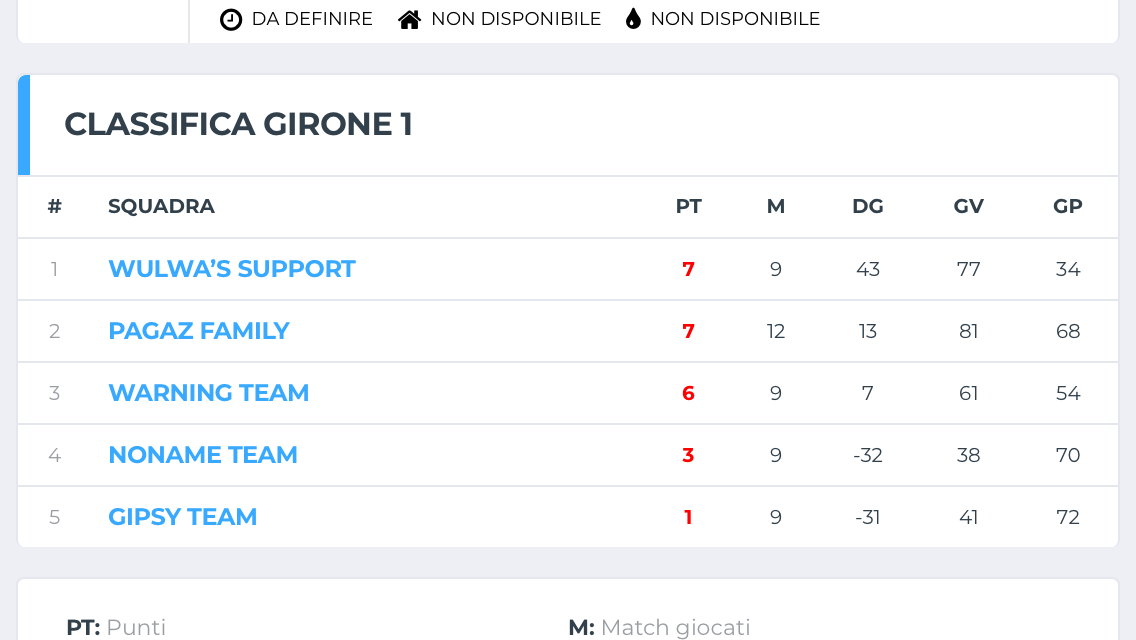1136x640 pixels.
Task: Open GIPSY TEAM from the standings
Action: point(183,517)
